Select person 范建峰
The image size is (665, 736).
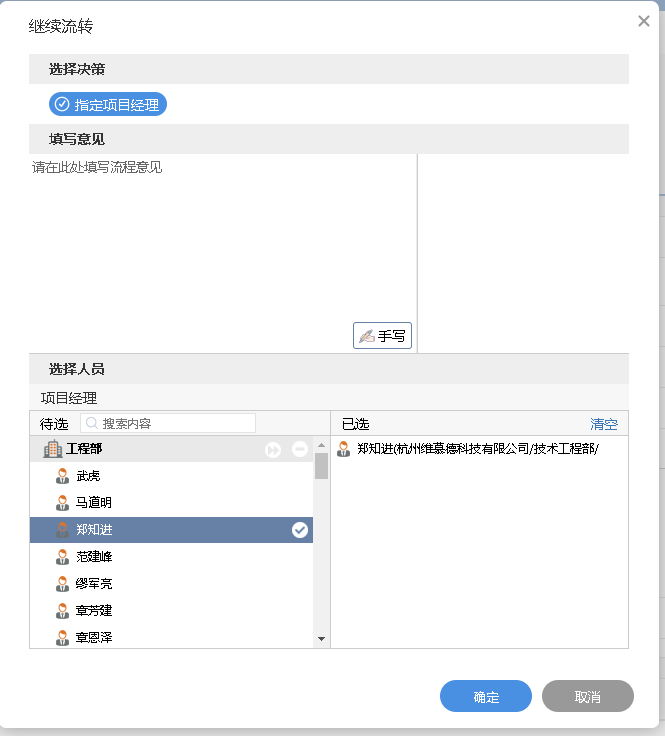pos(171,557)
